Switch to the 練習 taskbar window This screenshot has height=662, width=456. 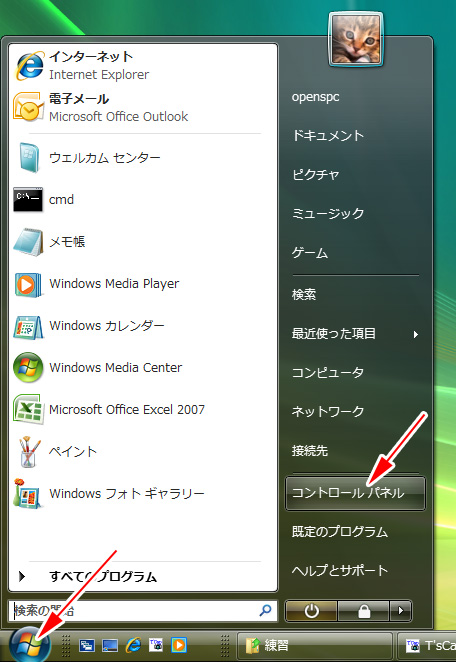click(x=315, y=646)
